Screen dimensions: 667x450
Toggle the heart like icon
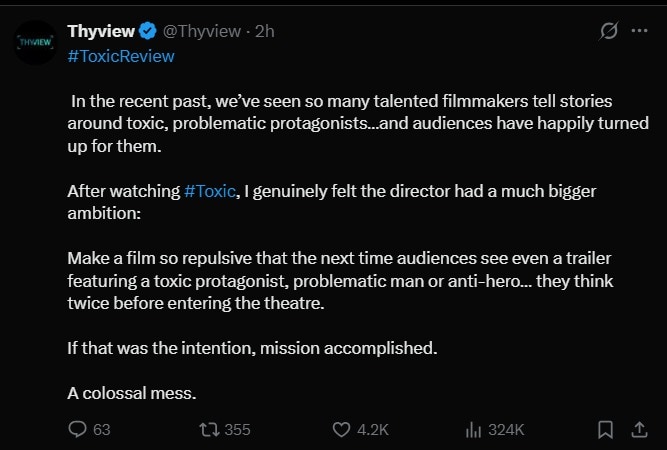(341, 430)
